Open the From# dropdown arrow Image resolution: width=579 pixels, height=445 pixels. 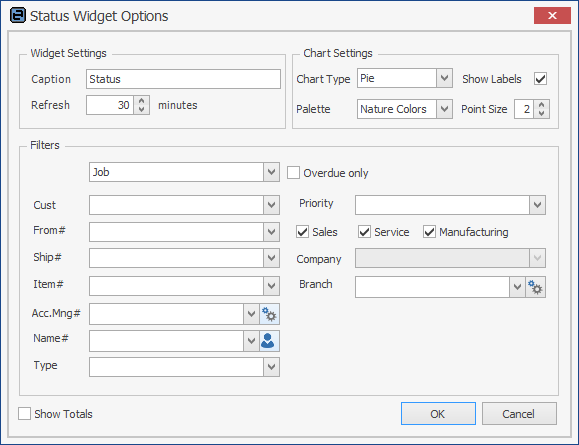tap(271, 232)
